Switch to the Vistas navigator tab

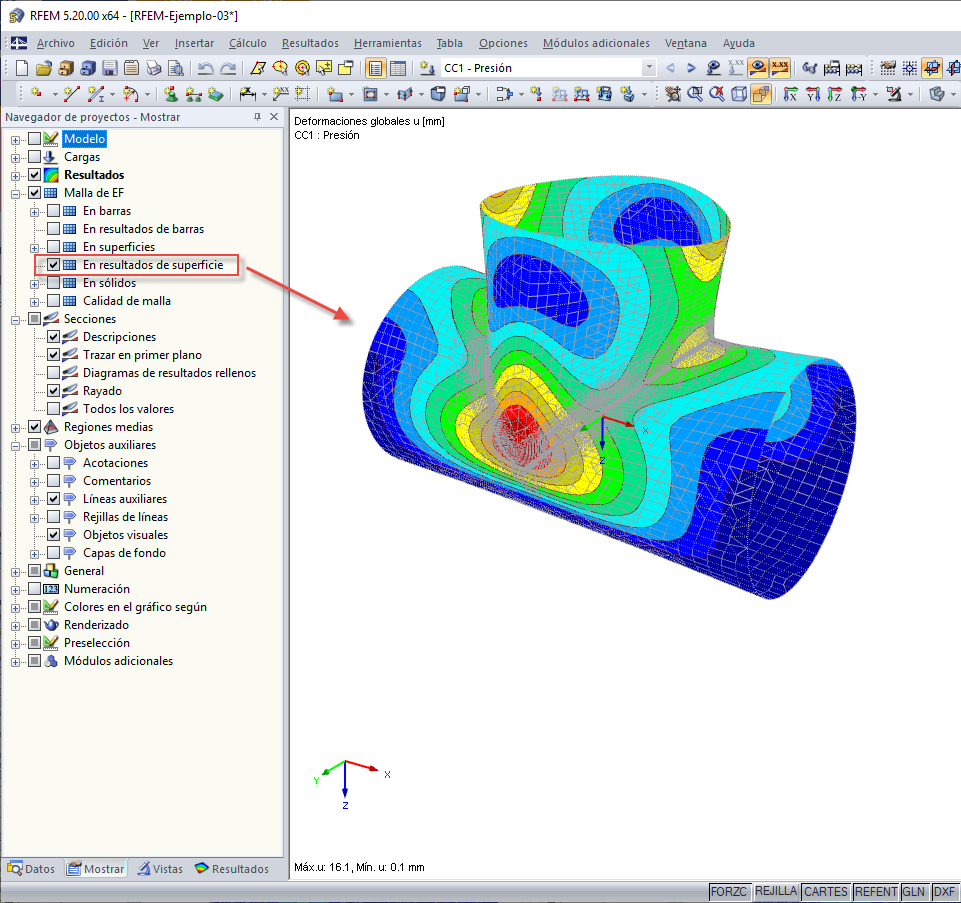160,869
